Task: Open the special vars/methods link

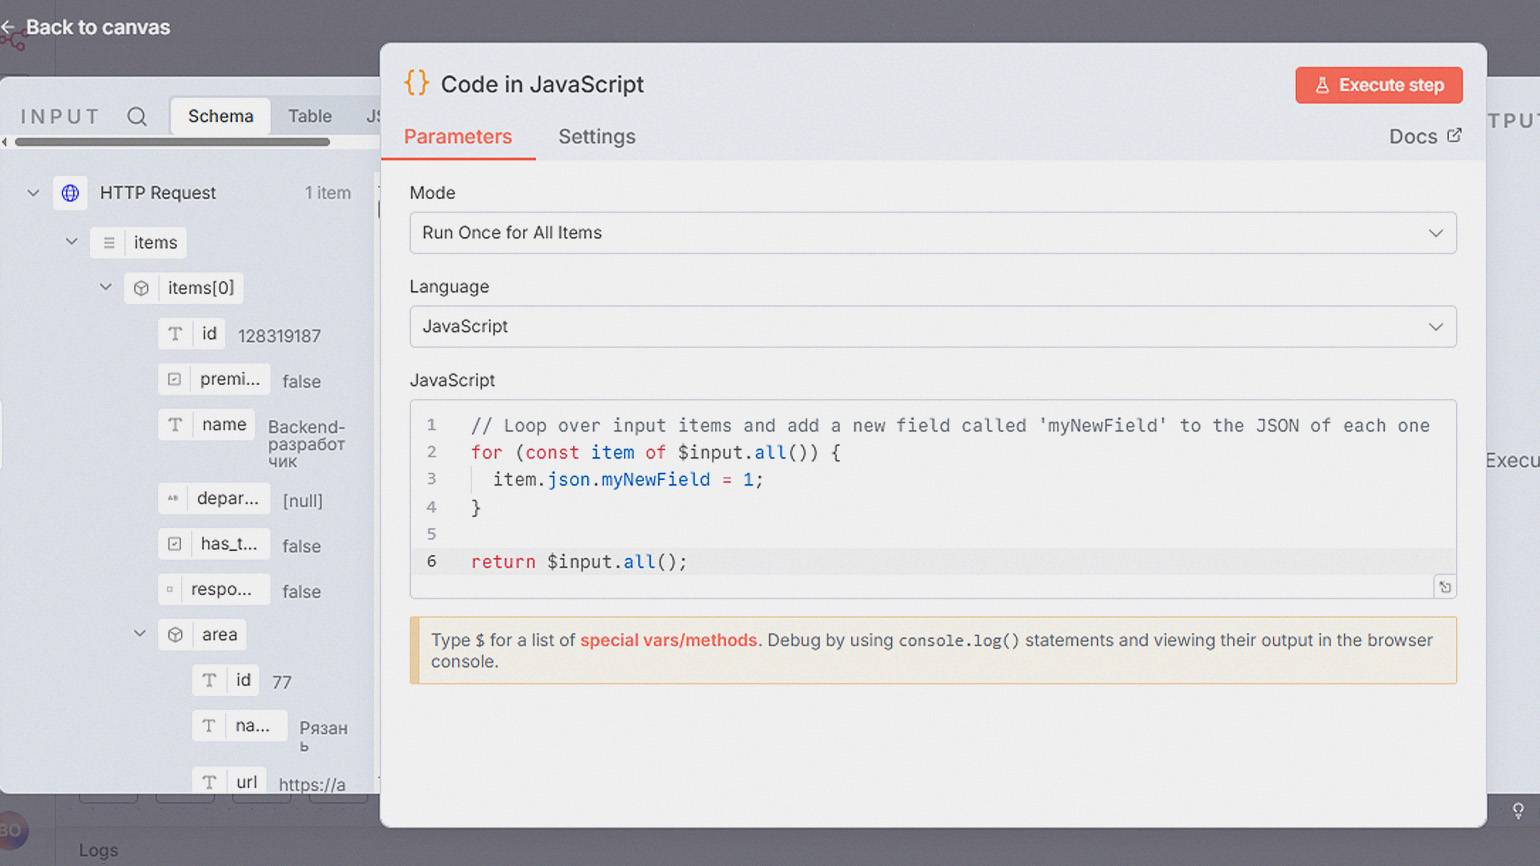Action: click(x=668, y=640)
